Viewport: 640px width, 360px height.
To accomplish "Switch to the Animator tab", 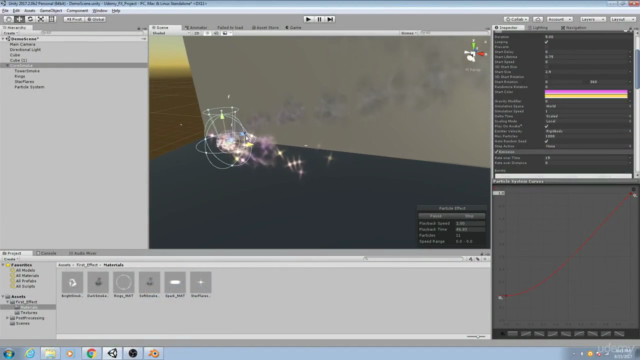I will coord(196,27).
